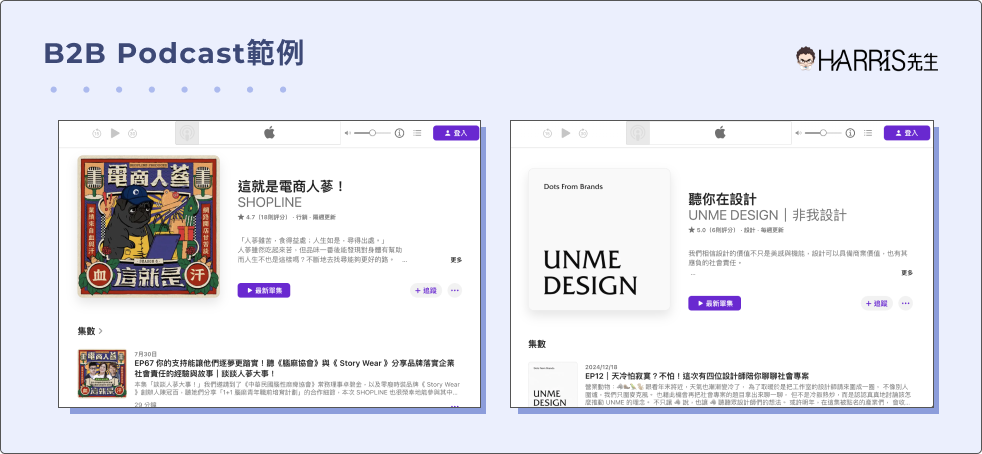Follow 聽你在設計 with 追蹤 button

click(x=877, y=303)
